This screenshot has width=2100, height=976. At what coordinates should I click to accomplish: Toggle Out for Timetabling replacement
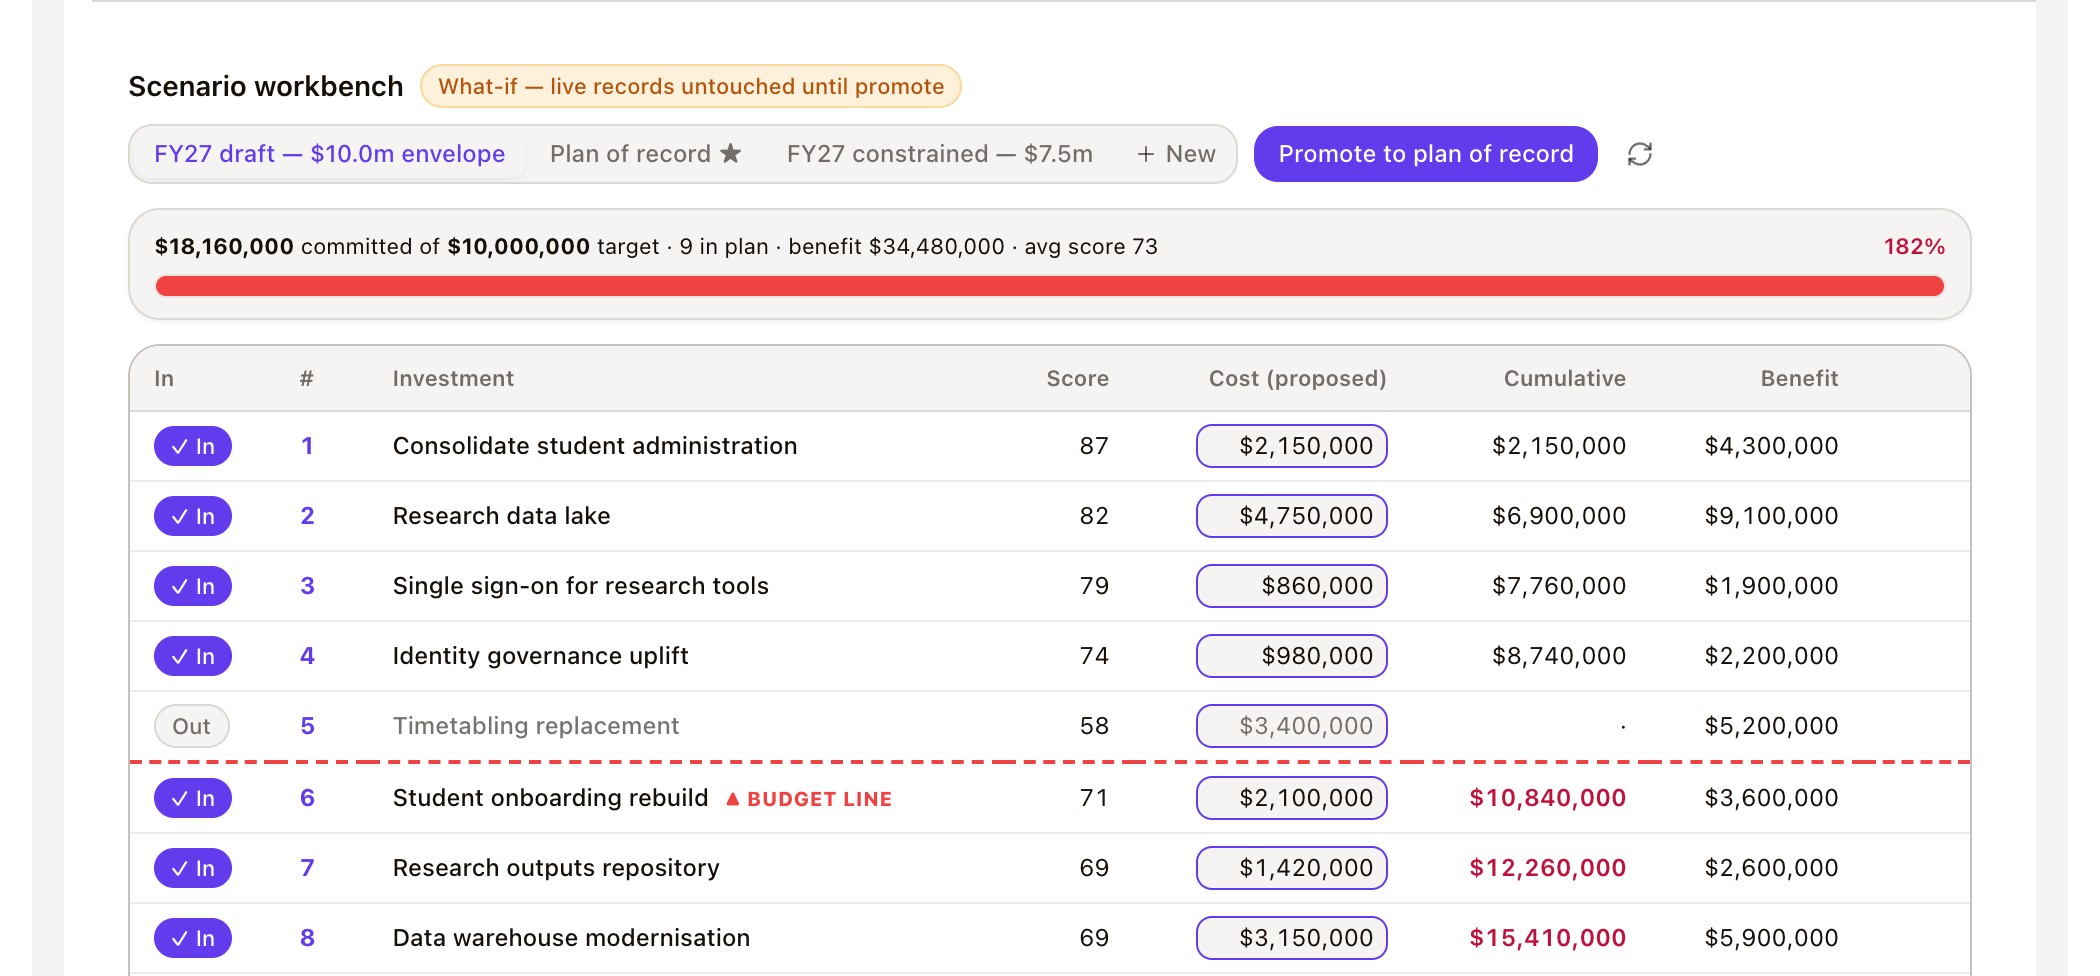192,726
